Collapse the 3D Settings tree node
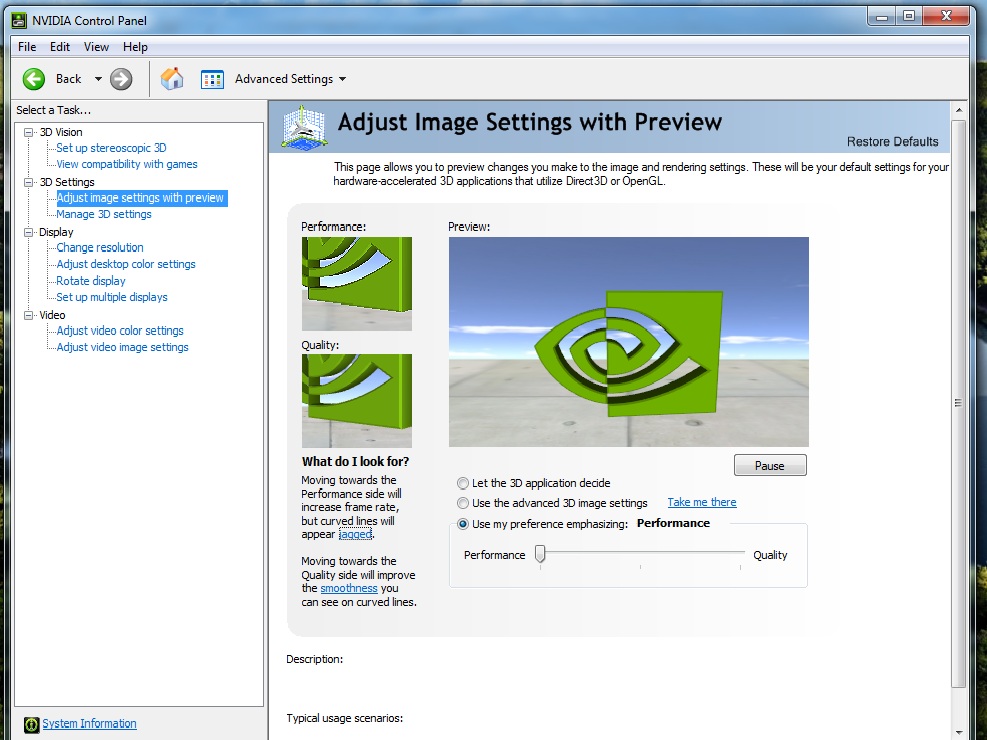987x740 pixels. (28, 182)
